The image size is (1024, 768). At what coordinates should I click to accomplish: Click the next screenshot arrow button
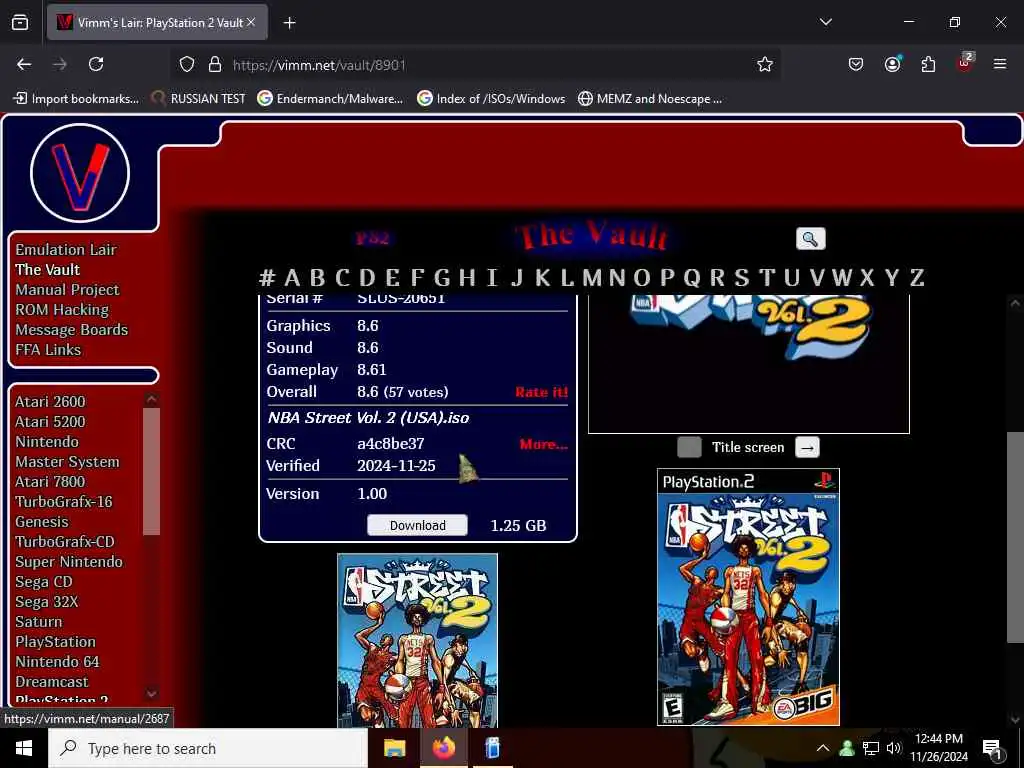(807, 447)
